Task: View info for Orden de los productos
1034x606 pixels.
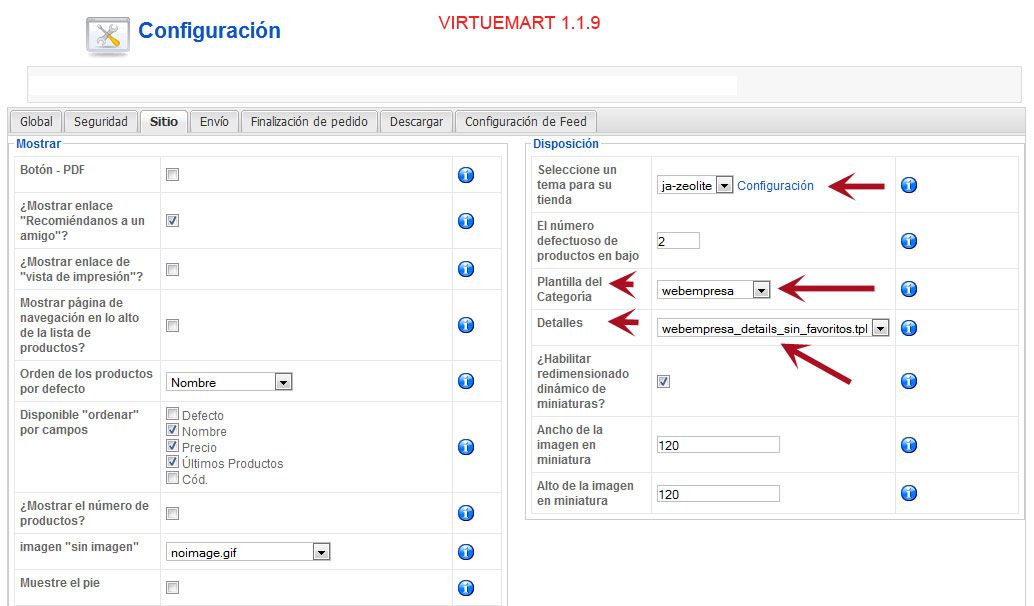Action: click(466, 381)
